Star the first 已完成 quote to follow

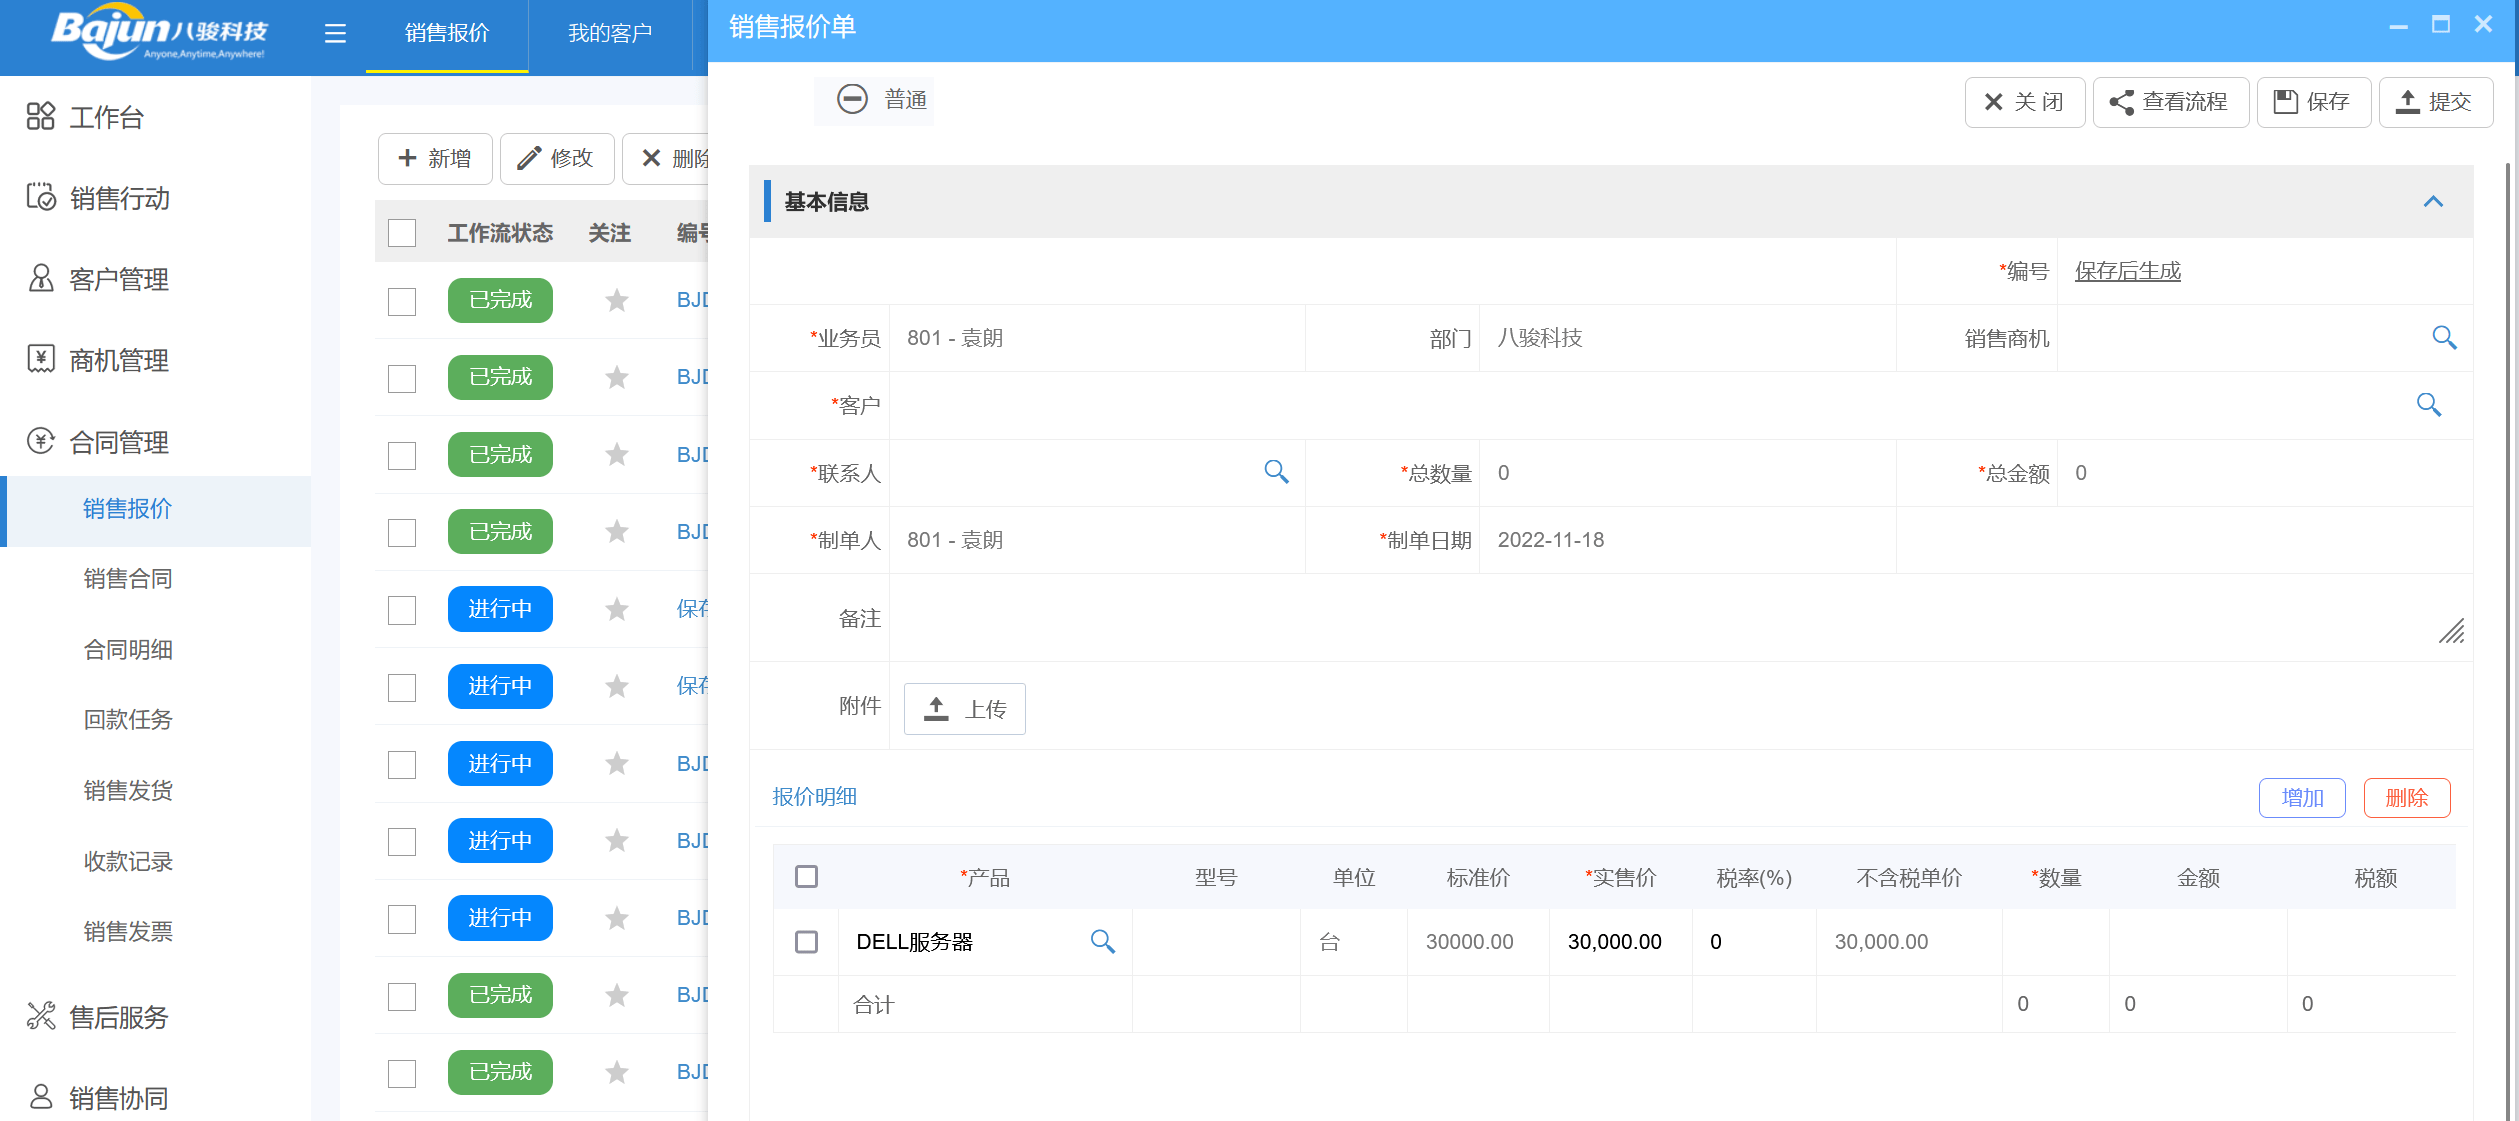(616, 300)
